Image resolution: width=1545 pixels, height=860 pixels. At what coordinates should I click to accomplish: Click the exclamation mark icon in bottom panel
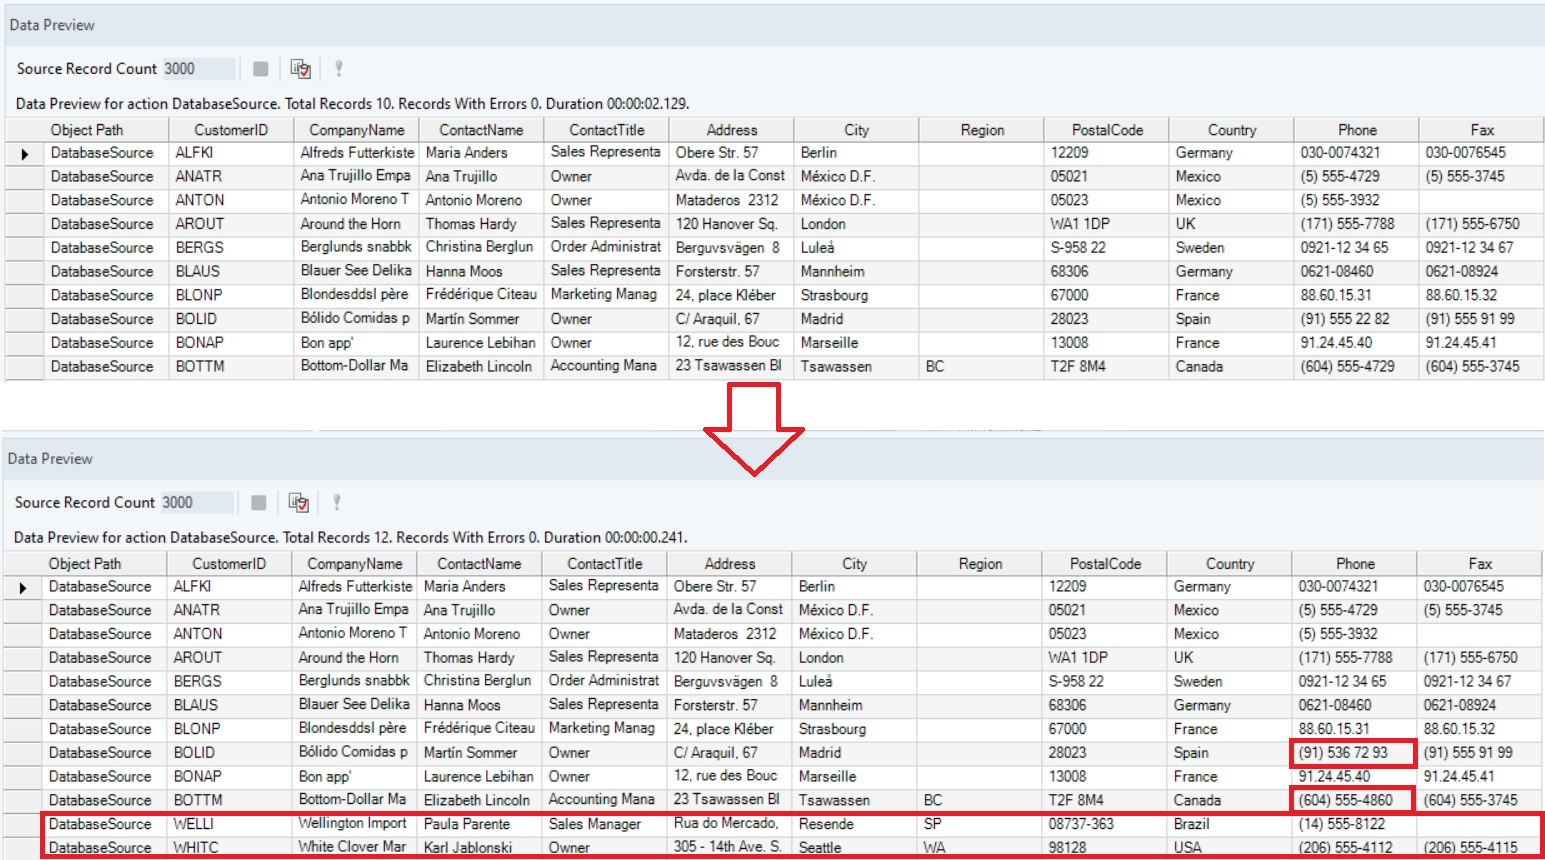pos(337,503)
